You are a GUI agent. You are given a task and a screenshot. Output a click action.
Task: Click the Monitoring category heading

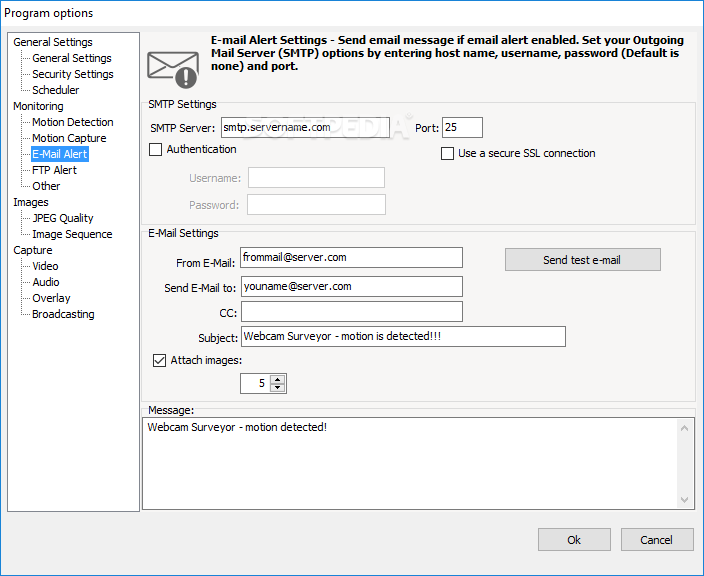point(38,106)
